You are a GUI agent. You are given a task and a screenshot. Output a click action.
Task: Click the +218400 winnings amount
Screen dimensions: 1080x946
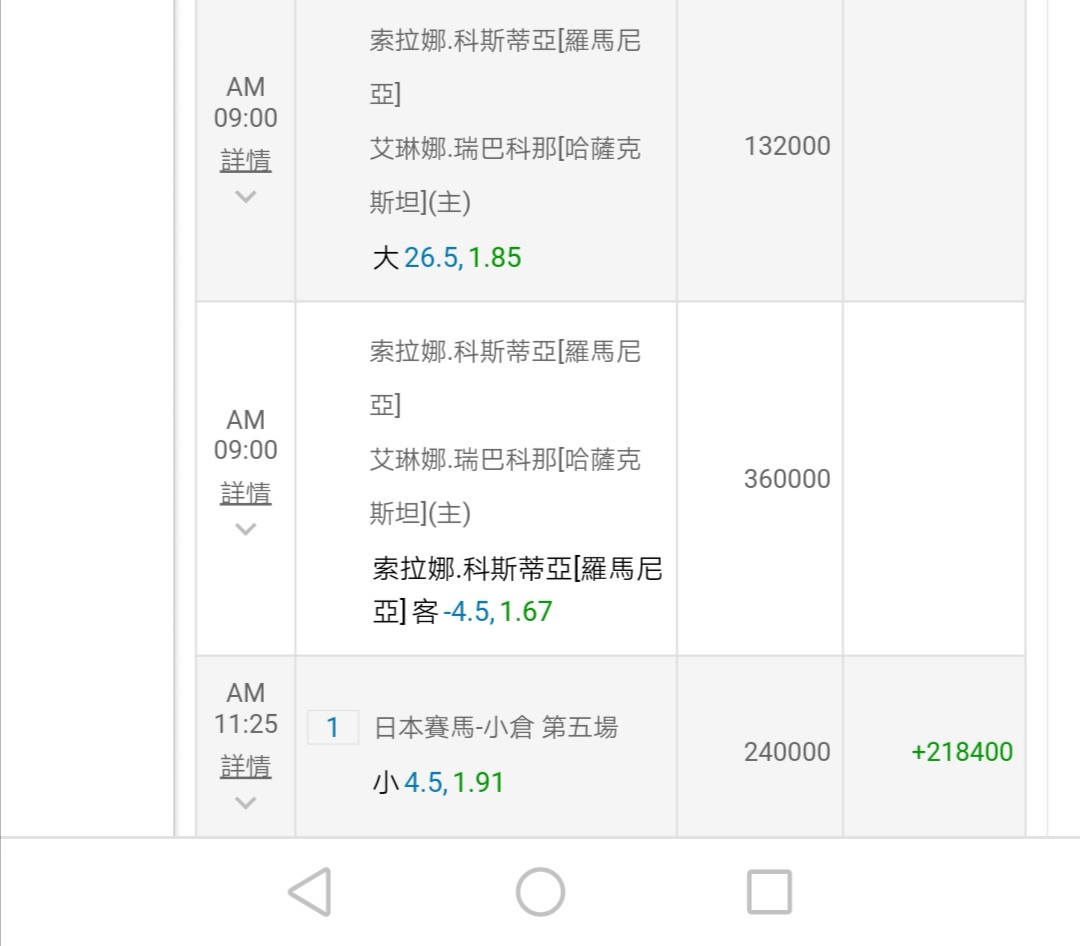pyautogui.click(x=961, y=752)
